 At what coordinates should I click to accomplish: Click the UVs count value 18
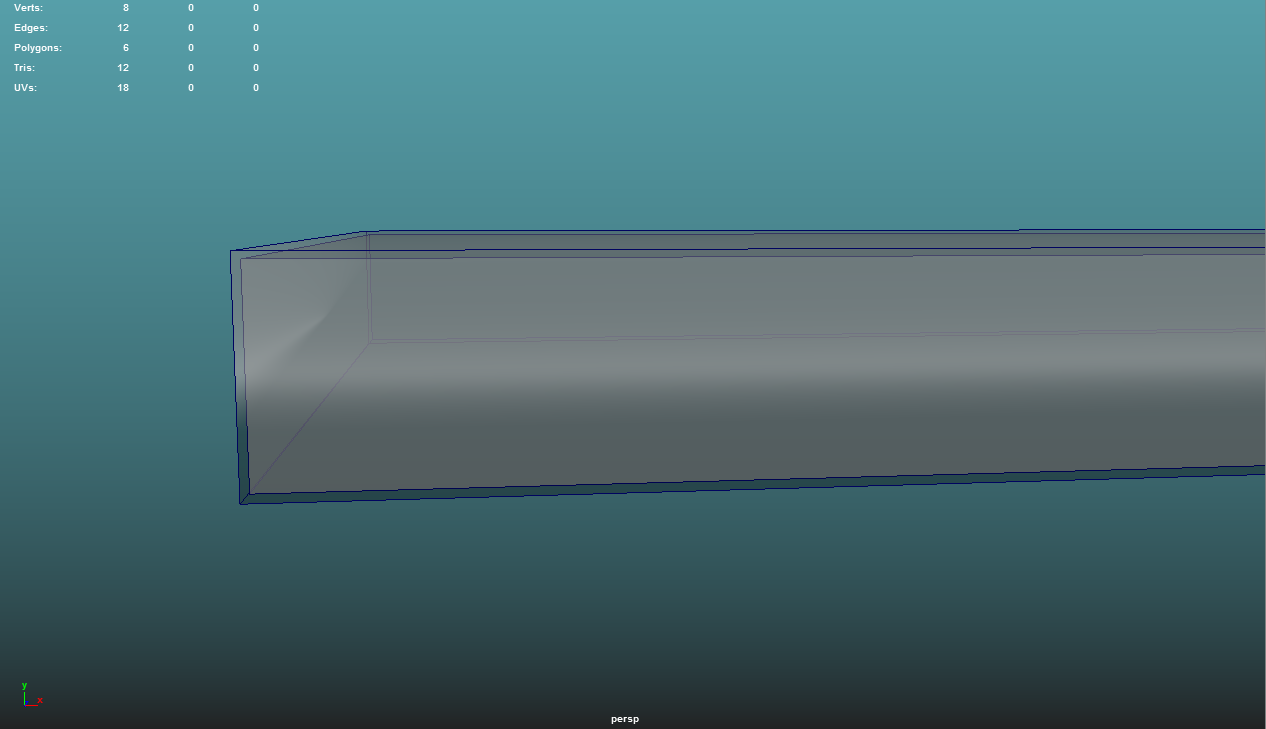point(123,88)
